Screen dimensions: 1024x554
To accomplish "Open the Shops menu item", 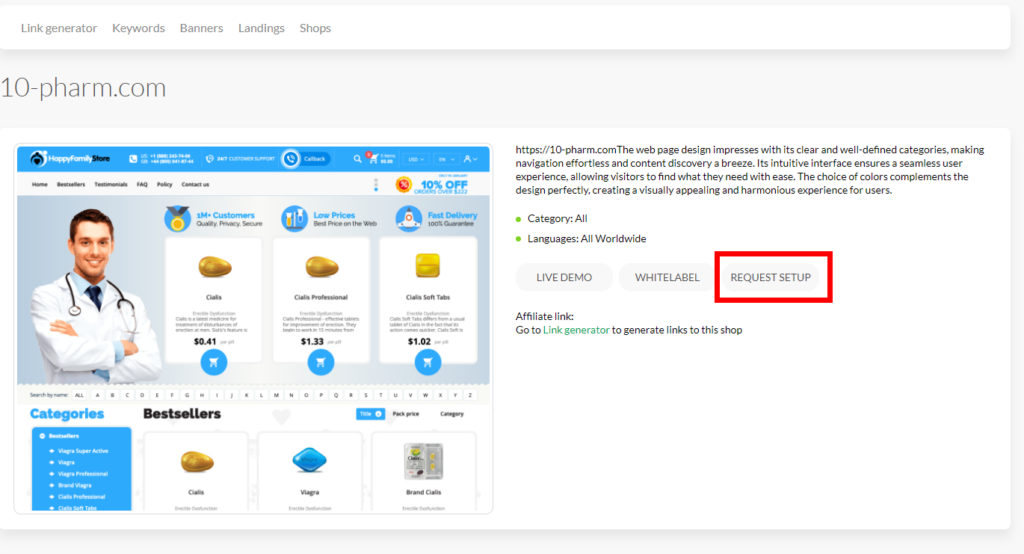I will tap(315, 28).
